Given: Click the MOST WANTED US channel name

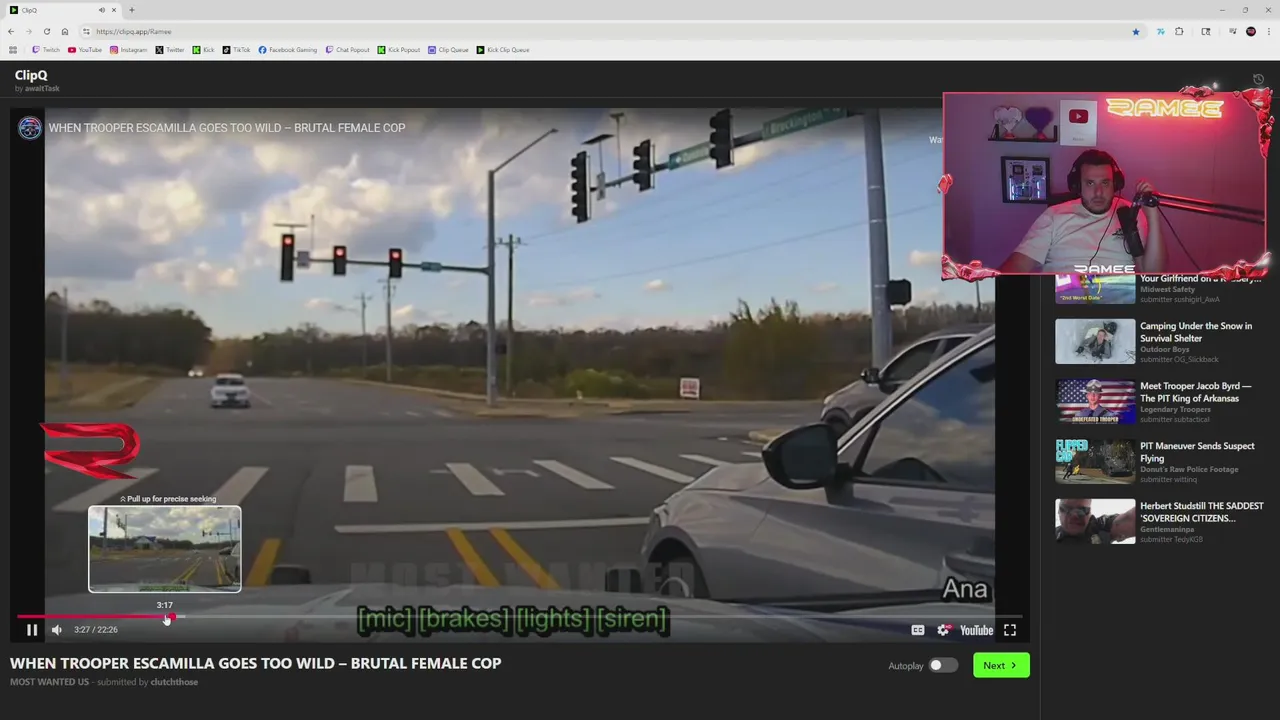Looking at the screenshot, I should click(x=49, y=682).
